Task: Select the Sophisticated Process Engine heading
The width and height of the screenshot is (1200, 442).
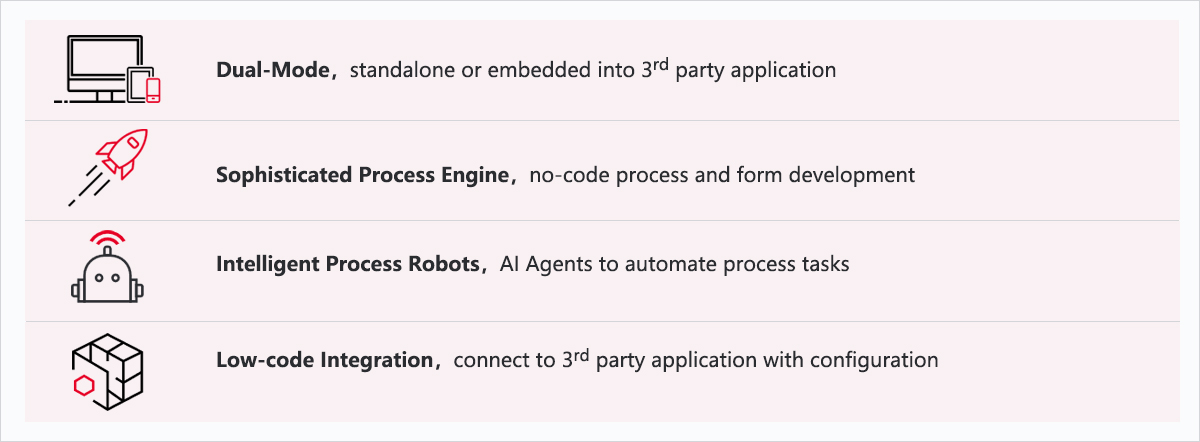Action: pyautogui.click(x=363, y=176)
